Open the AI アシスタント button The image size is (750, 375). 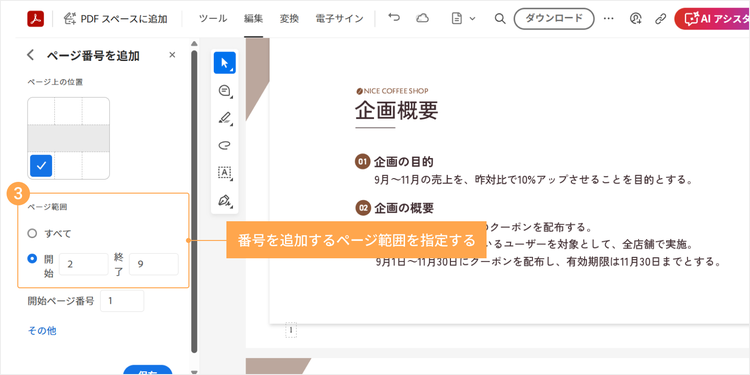click(712, 19)
